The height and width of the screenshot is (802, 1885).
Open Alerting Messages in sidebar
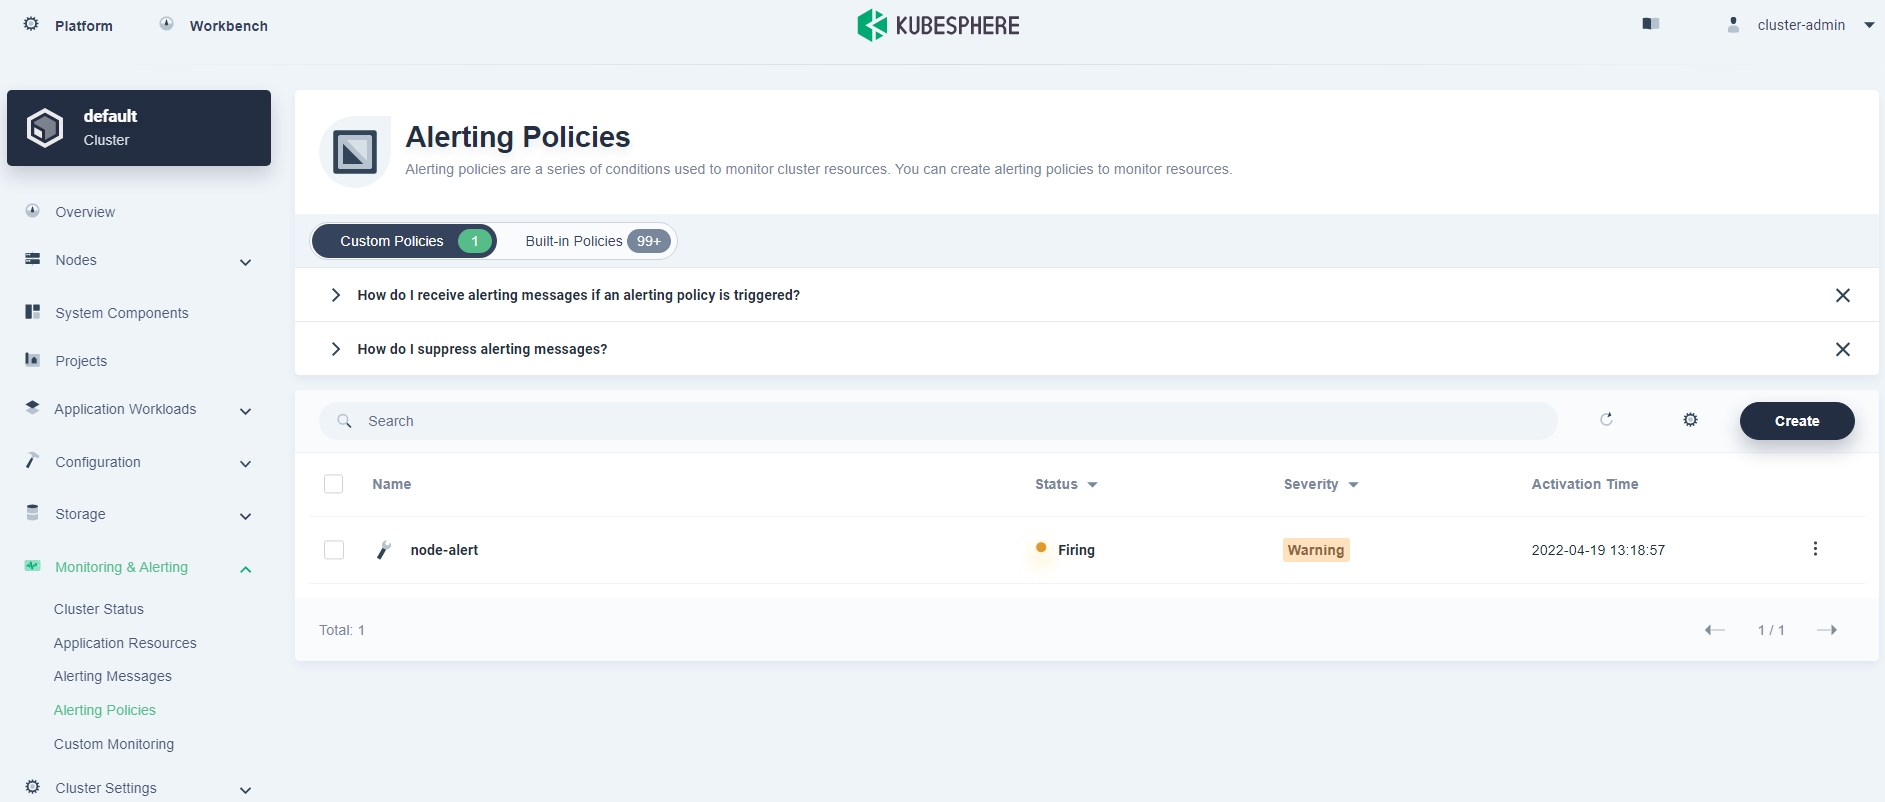113,676
